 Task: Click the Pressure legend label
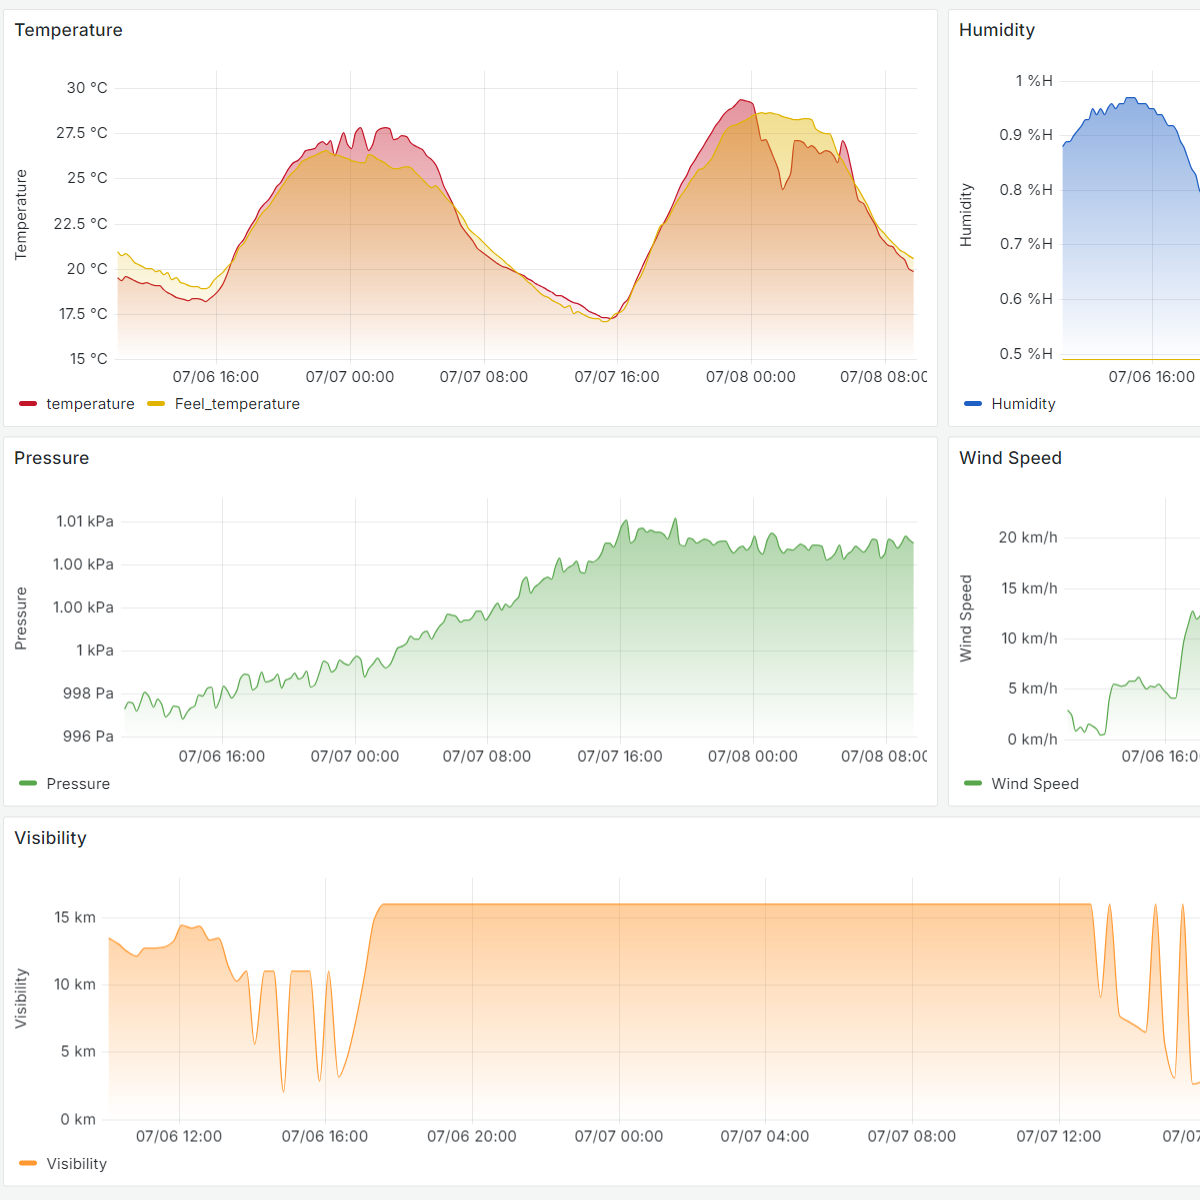click(x=77, y=784)
